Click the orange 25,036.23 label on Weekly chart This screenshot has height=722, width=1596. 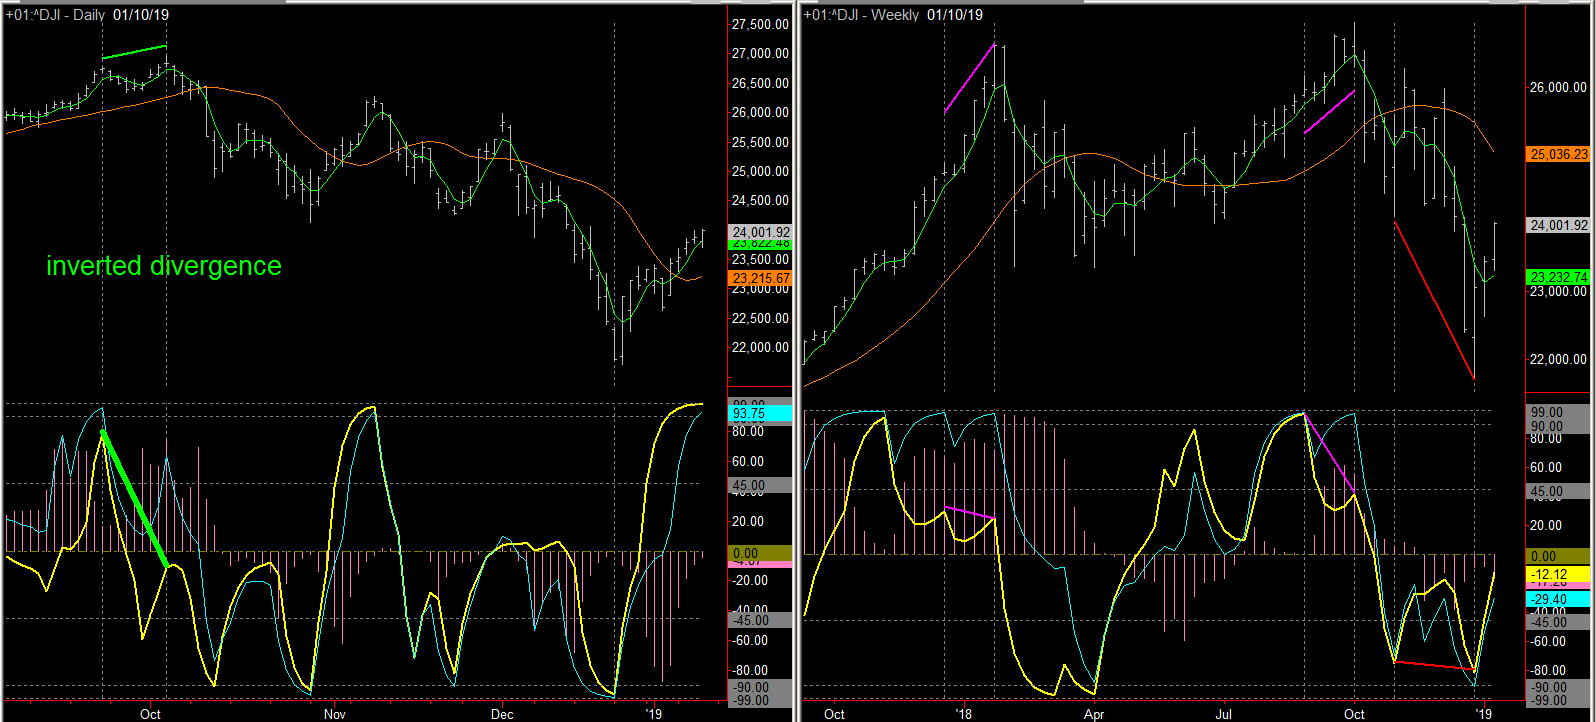click(1557, 154)
